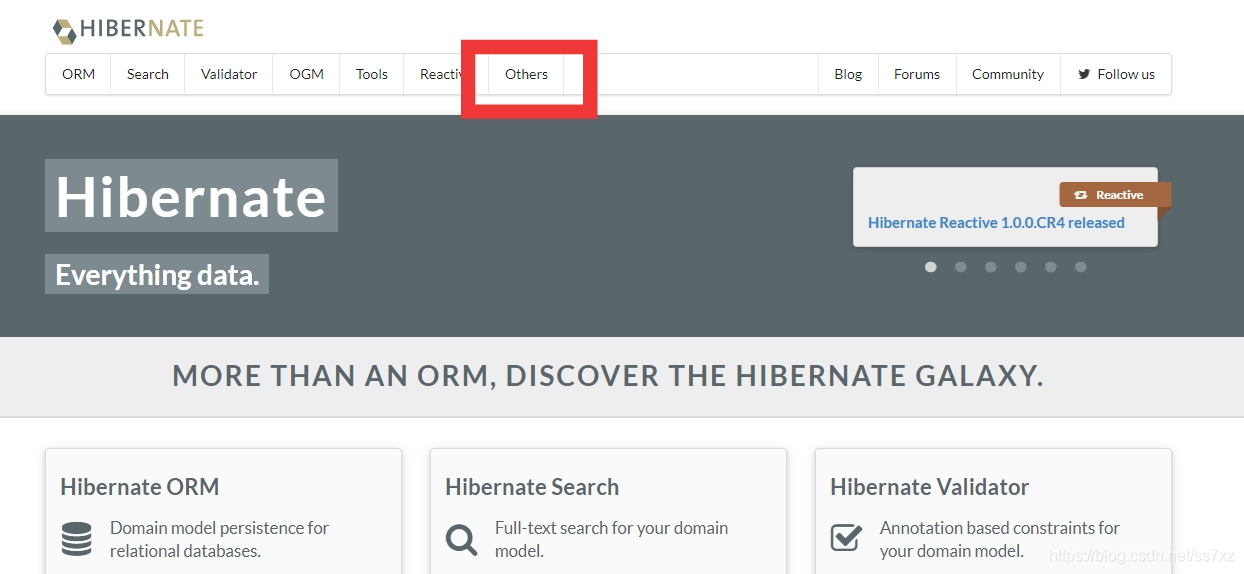1244x574 pixels.
Task: Click the HIBERNATE wordmark in header
Action: (x=142, y=29)
